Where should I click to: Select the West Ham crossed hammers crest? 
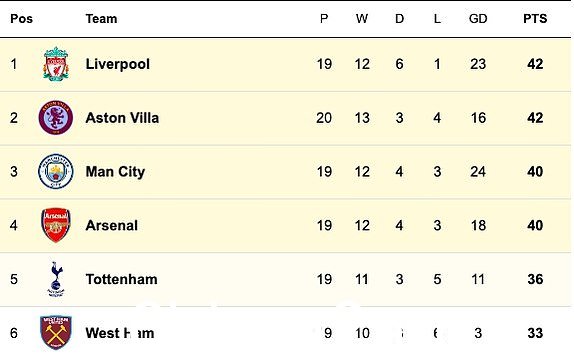[x=56, y=333]
